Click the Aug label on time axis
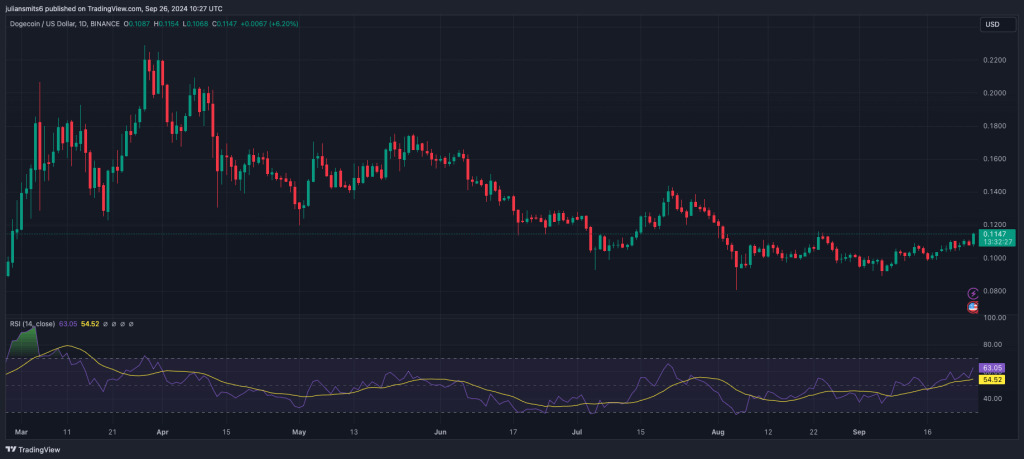The width and height of the screenshot is (1024, 459). (718, 432)
